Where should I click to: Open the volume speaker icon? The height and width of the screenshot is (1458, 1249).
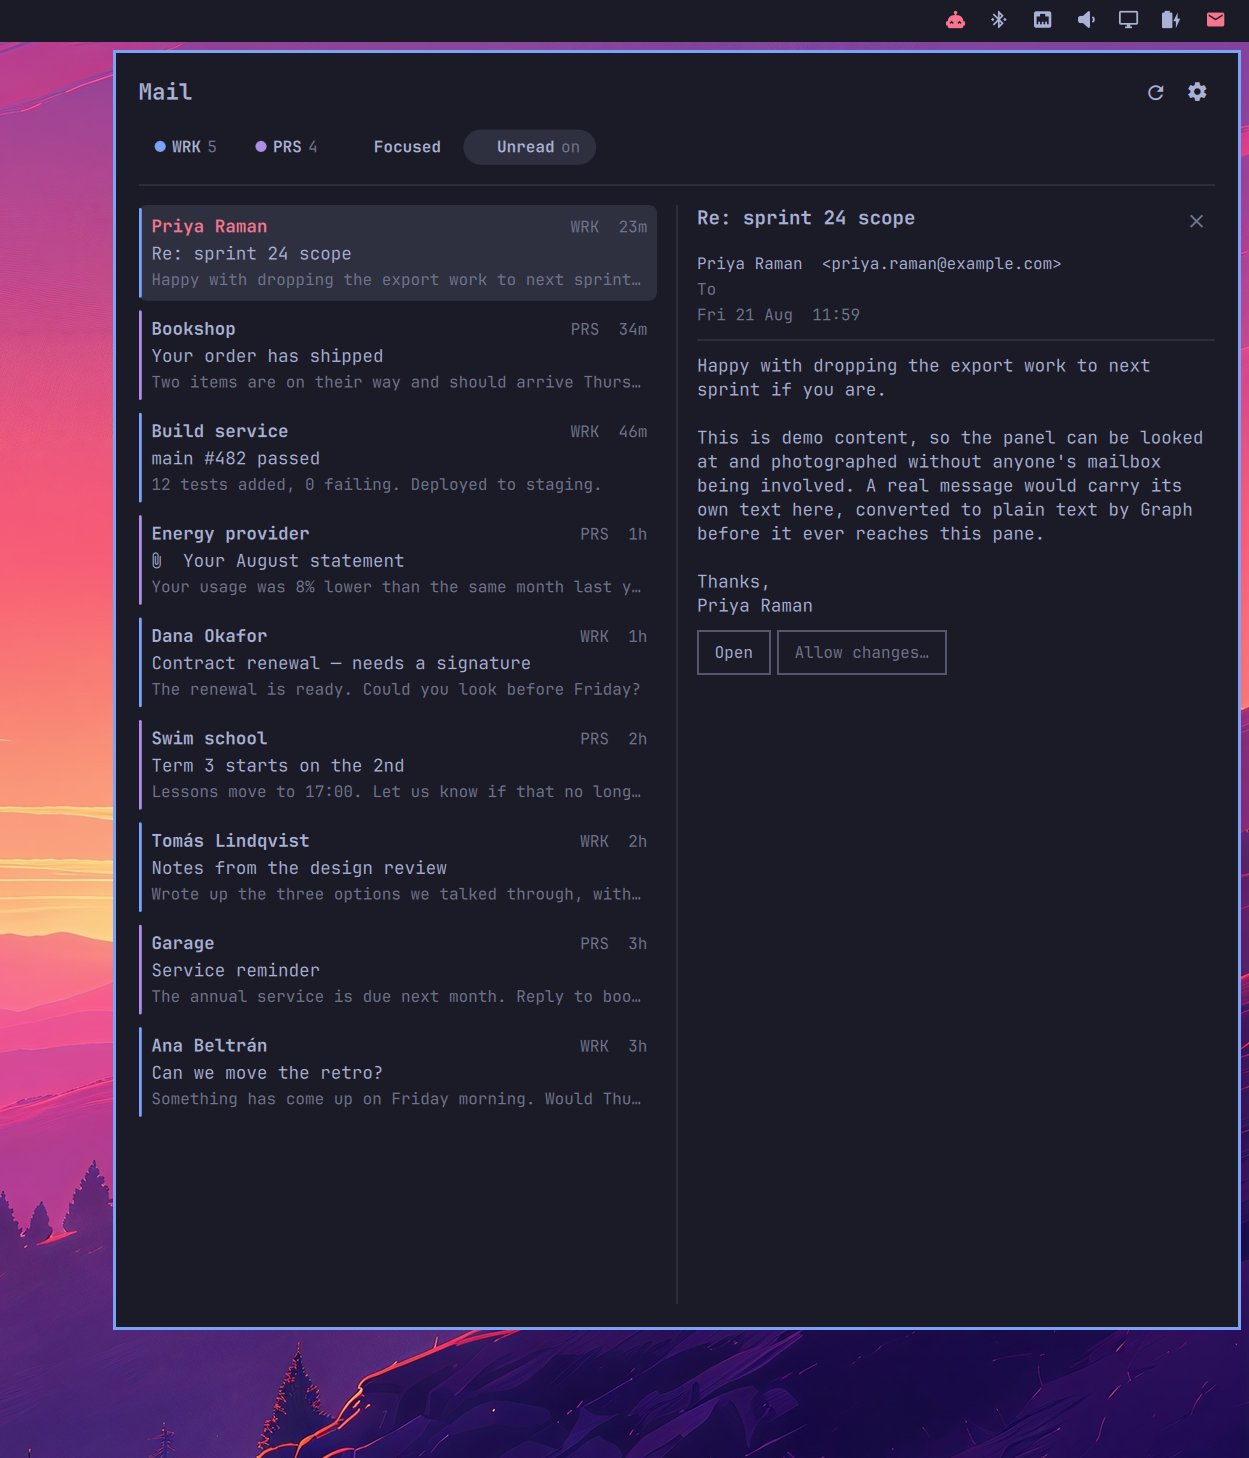tap(1086, 20)
